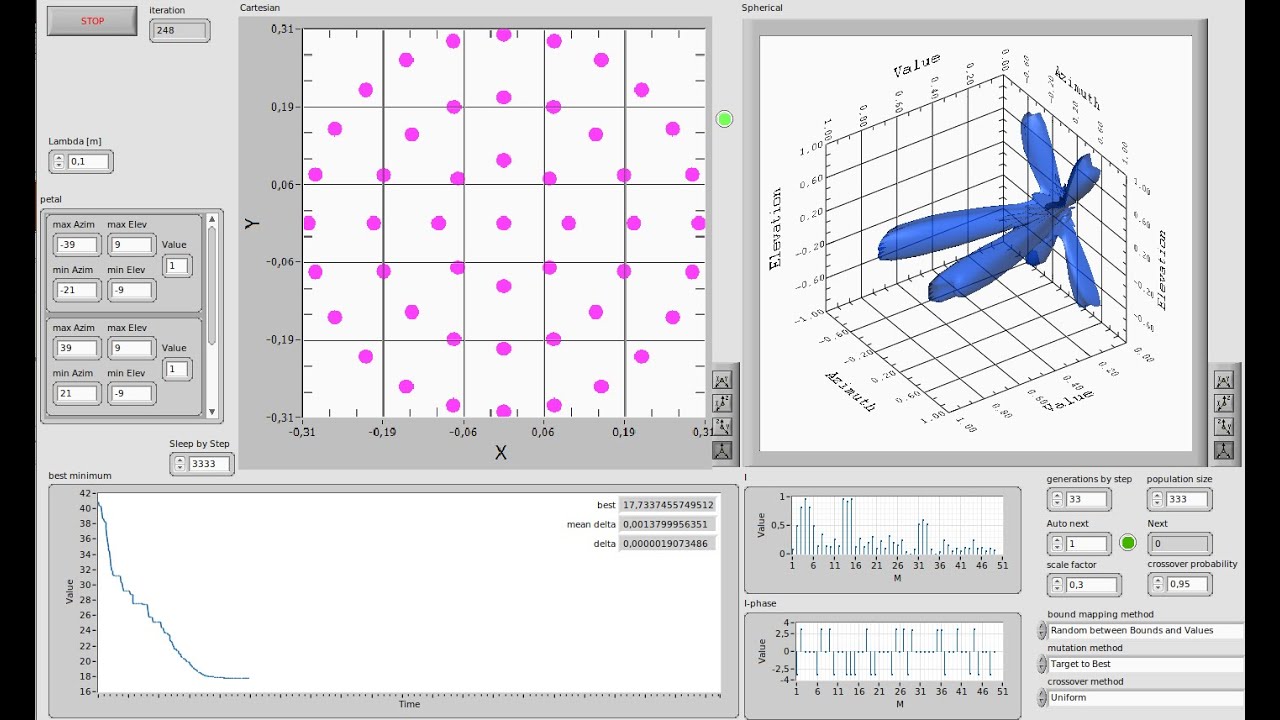1280x720 pixels.
Task: Set Cartesian plot to XZ projection view
Action: coord(722,403)
